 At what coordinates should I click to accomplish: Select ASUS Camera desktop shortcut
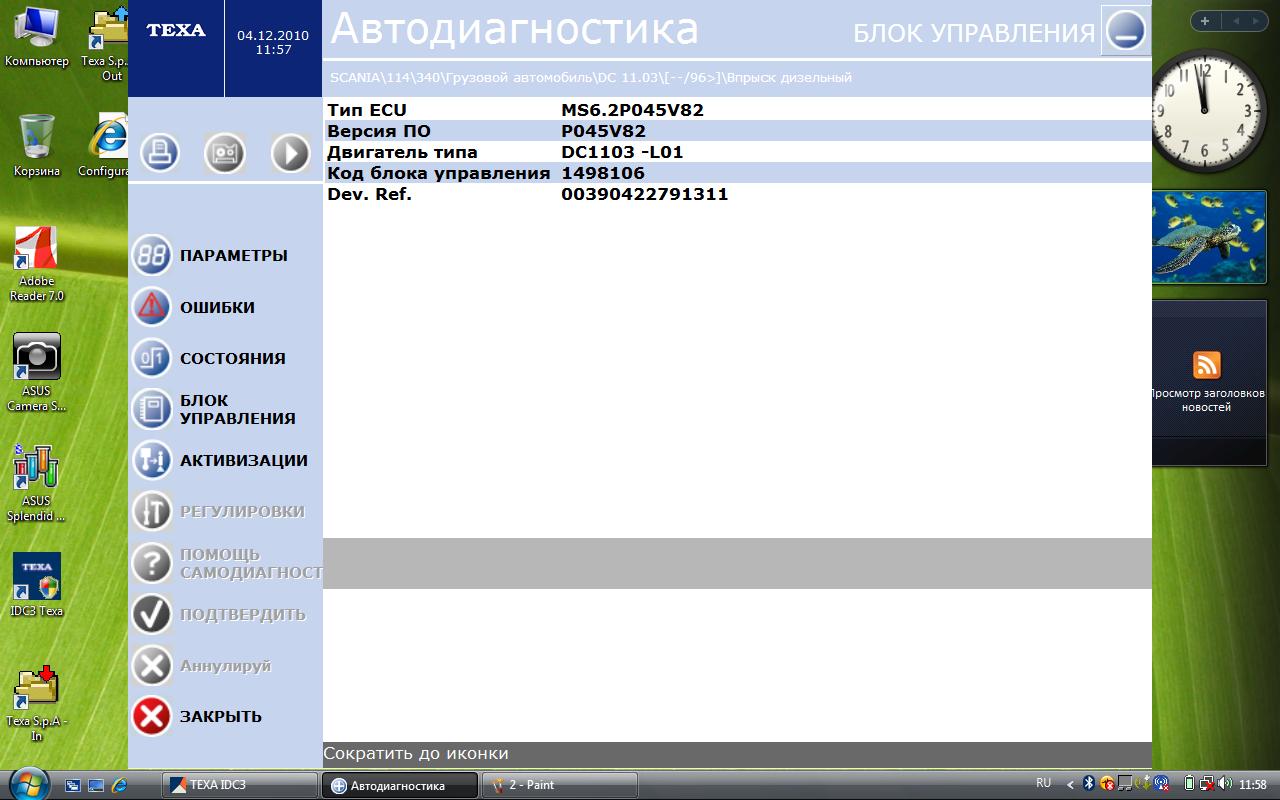tap(37, 373)
